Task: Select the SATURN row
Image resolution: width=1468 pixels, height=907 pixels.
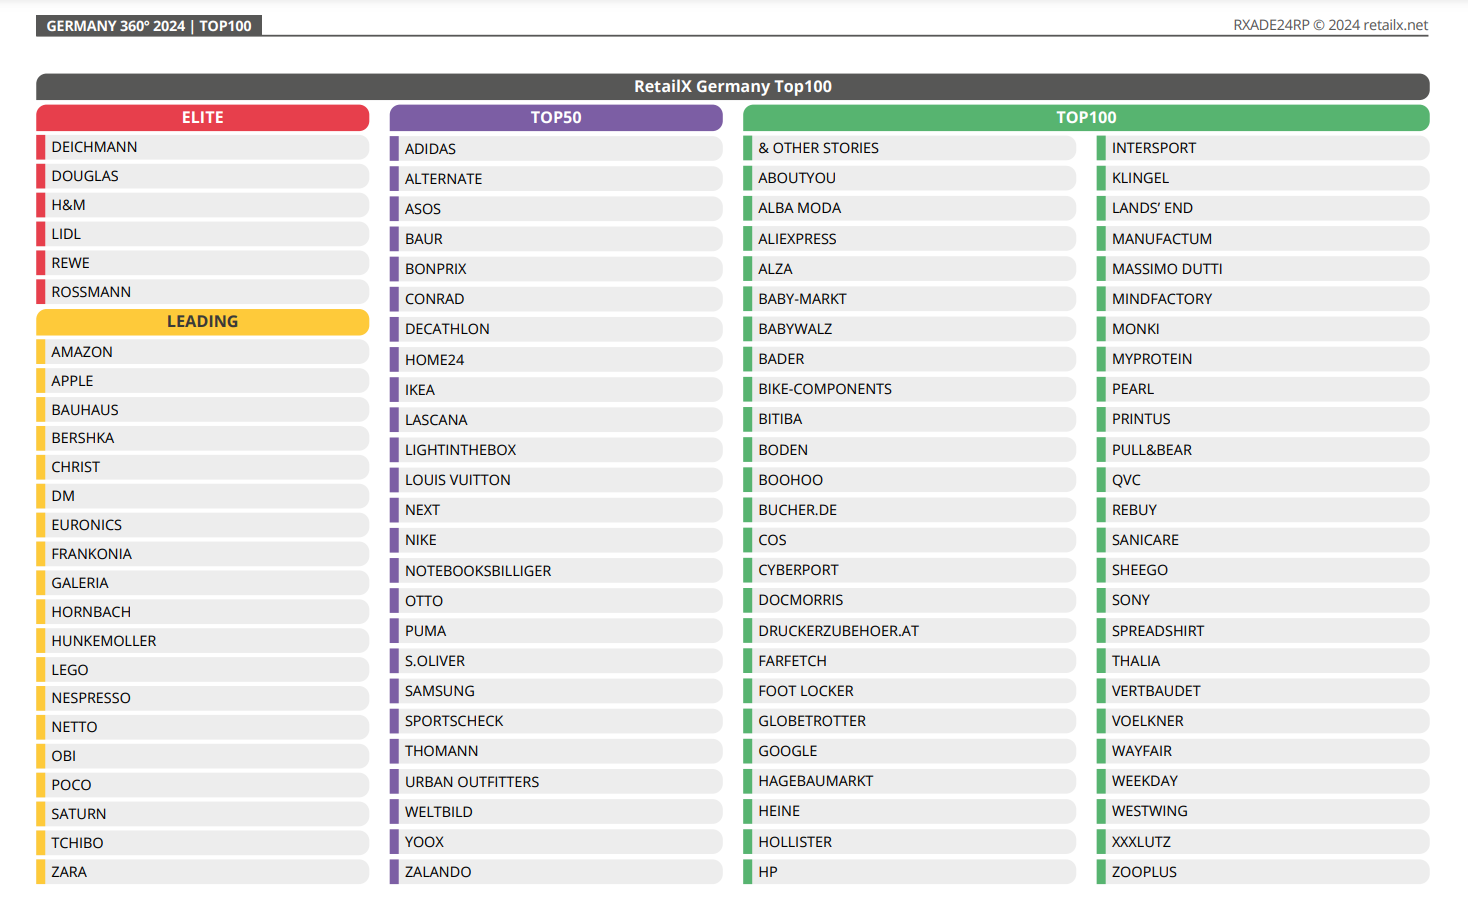Action: 202,814
